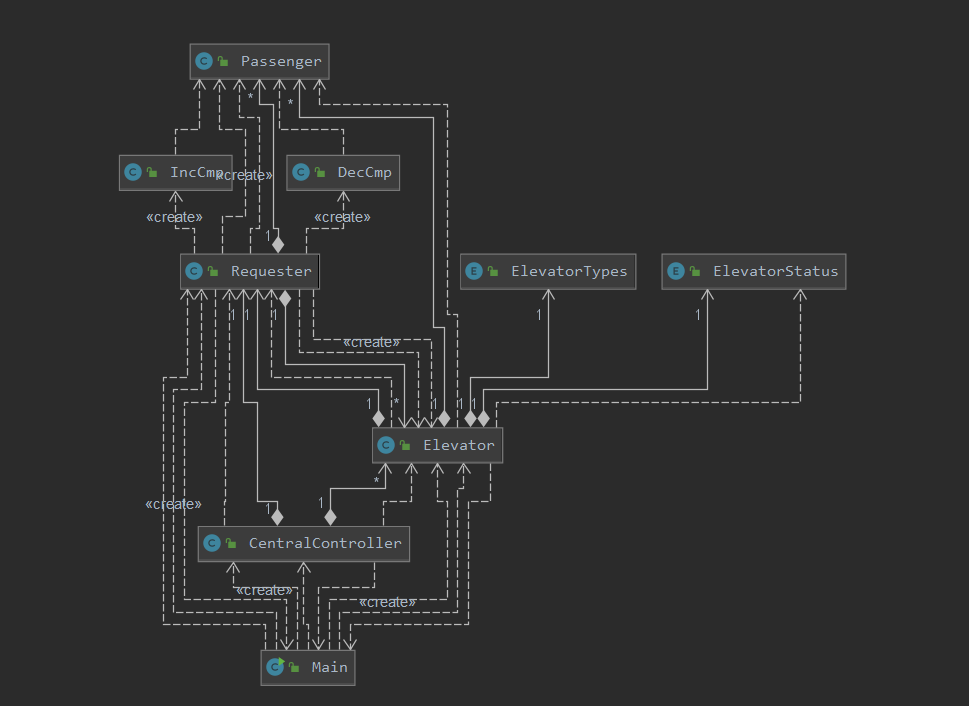Select the CentralController class node
Image resolution: width=969 pixels, height=706 pixels.
click(x=303, y=544)
